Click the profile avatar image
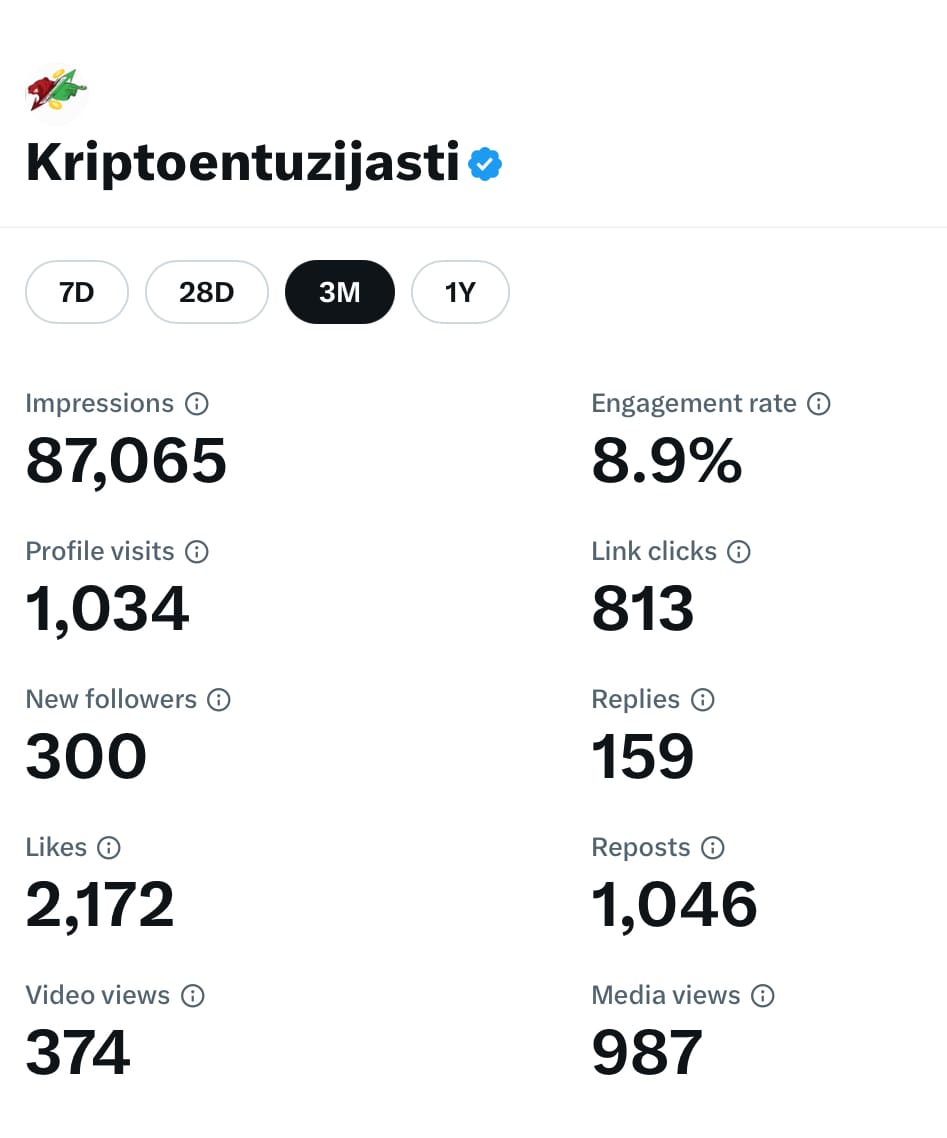 click(56, 91)
